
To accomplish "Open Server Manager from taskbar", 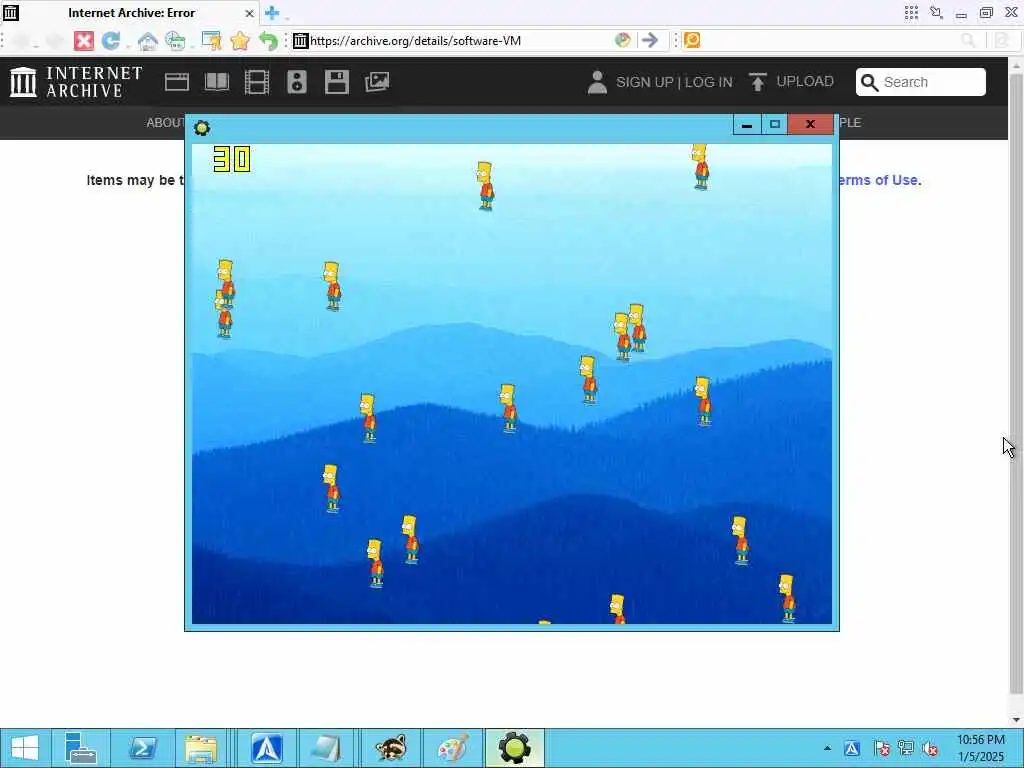I will click(81, 748).
